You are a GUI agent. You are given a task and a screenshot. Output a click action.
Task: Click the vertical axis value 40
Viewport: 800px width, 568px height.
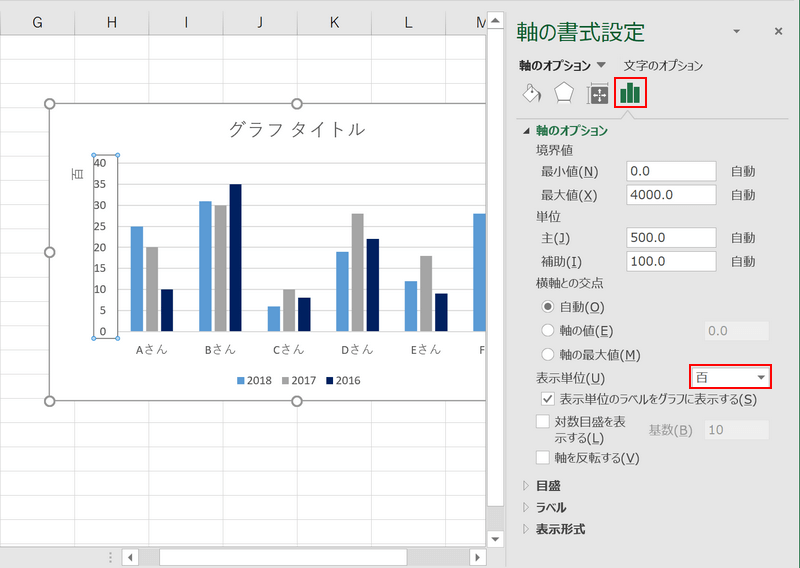(100, 163)
